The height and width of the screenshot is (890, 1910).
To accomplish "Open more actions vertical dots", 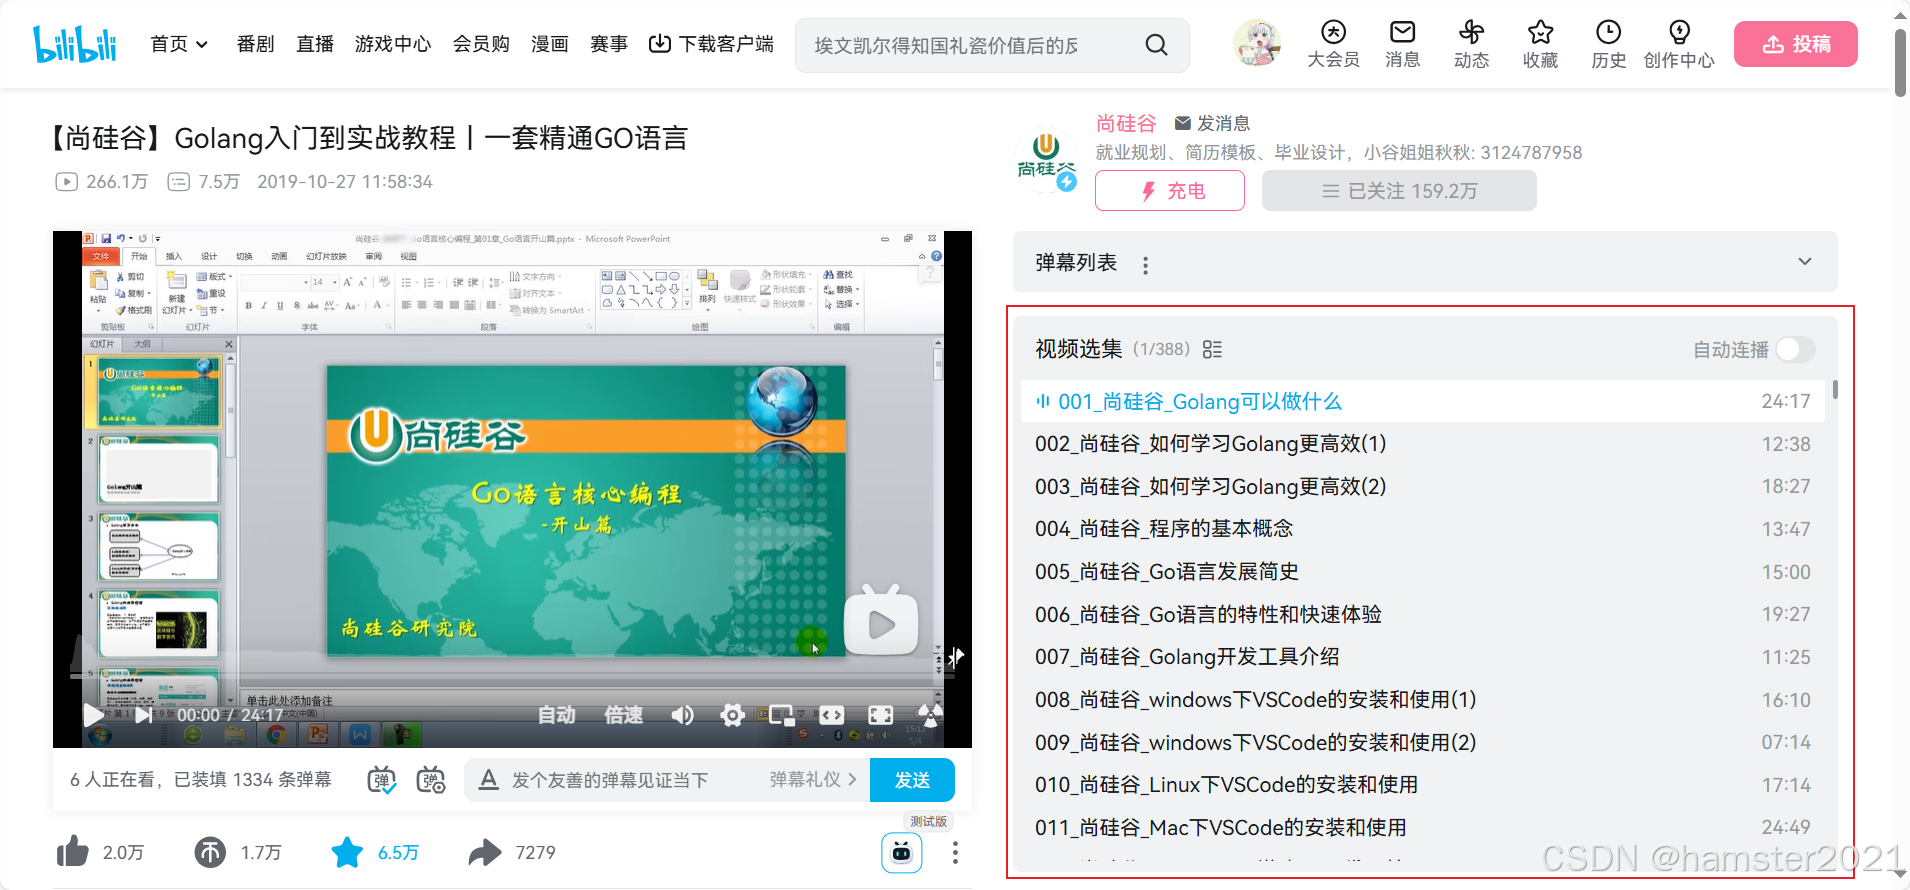I will [x=955, y=852].
